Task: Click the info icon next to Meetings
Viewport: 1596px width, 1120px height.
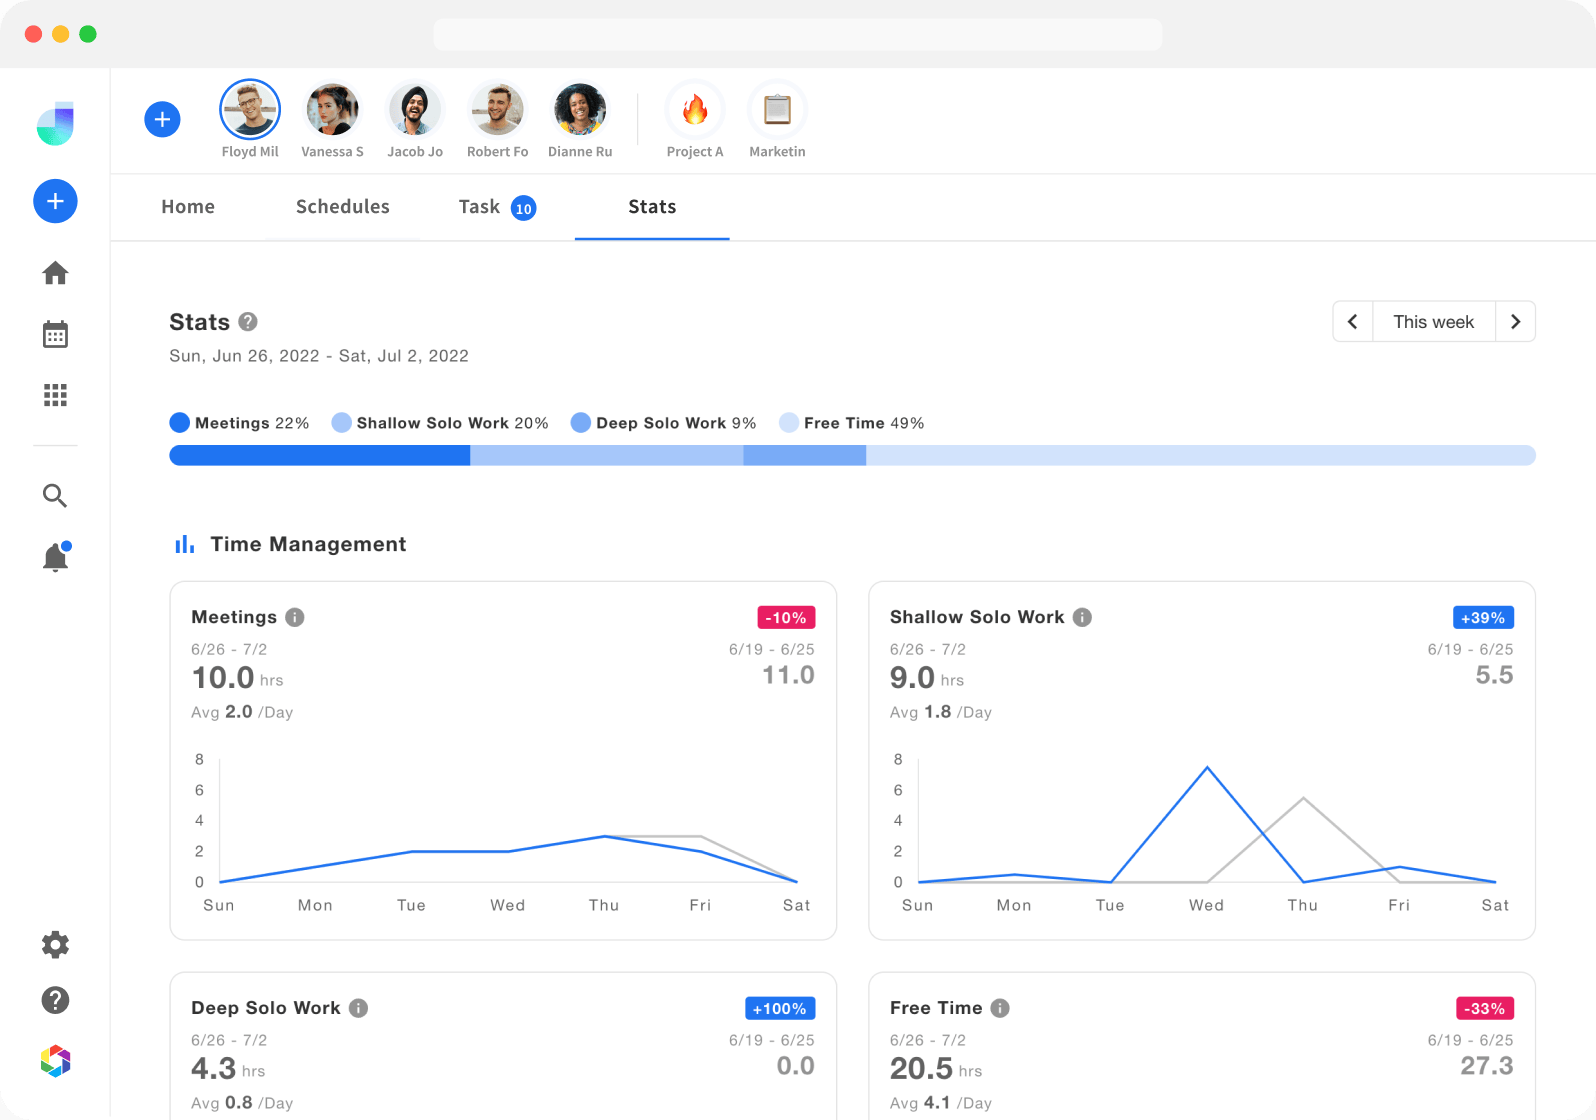Action: 295,617
